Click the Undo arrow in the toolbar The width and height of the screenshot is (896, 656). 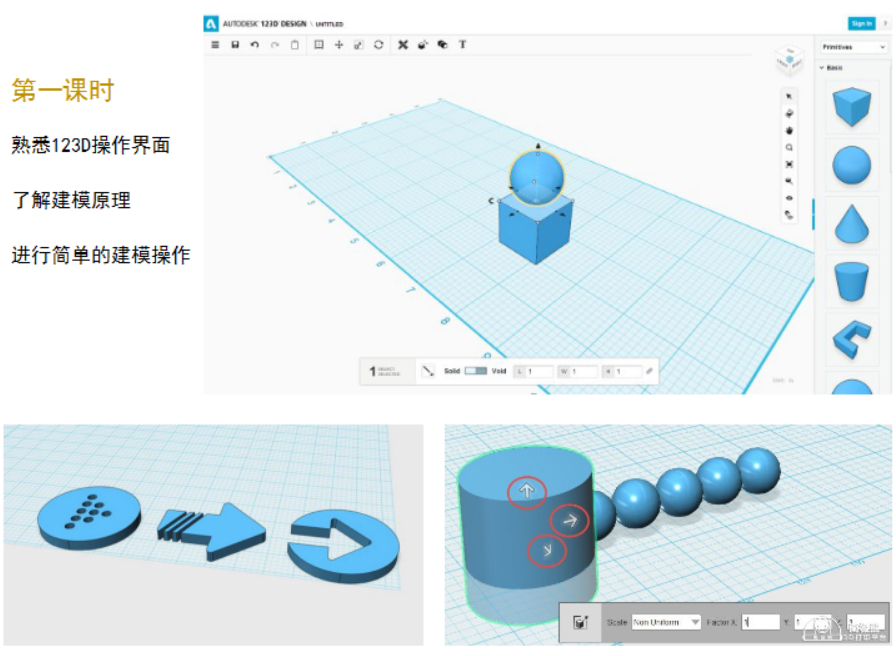coord(255,45)
